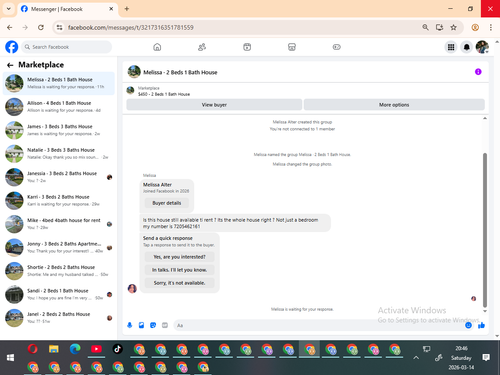
Task: Open Allison - 4 Beds 1 Bath House chat
Action: click(59, 107)
